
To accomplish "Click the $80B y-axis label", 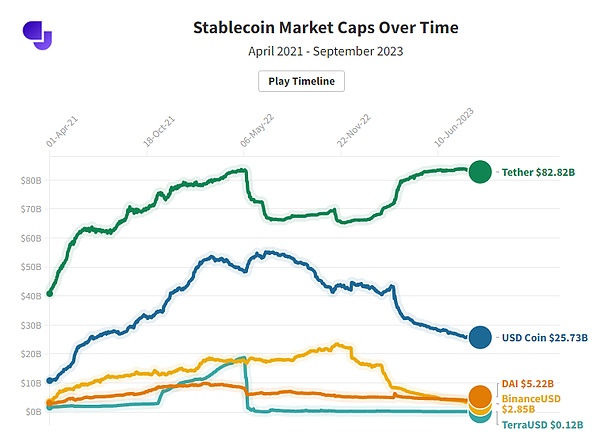I will pos(30,180).
